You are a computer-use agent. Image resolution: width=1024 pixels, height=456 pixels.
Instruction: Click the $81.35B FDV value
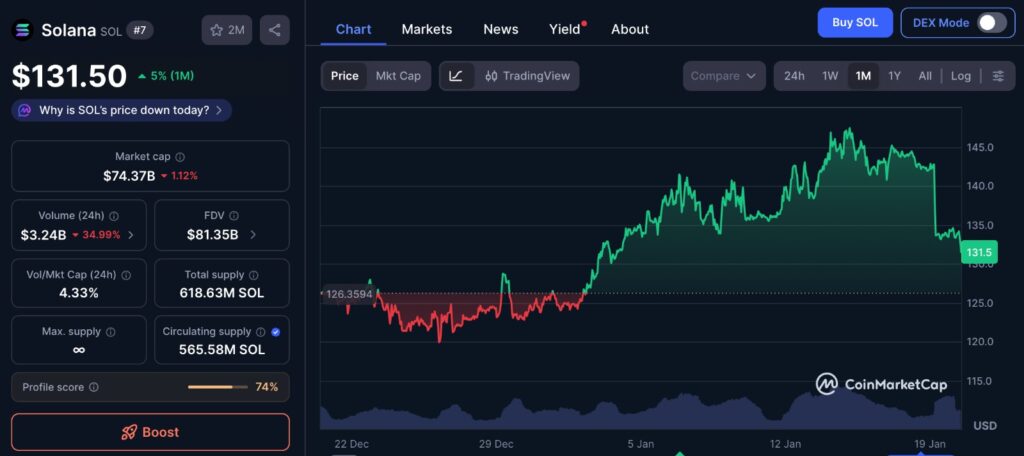tap(212, 235)
